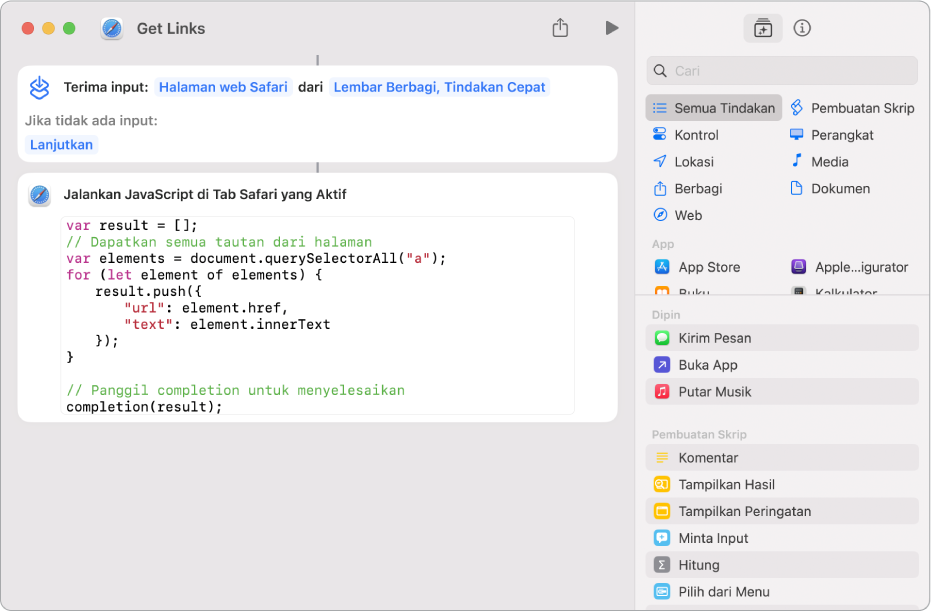Image resolution: width=931 pixels, height=612 pixels.
Task: Open Dokumen category
Action: click(830, 189)
